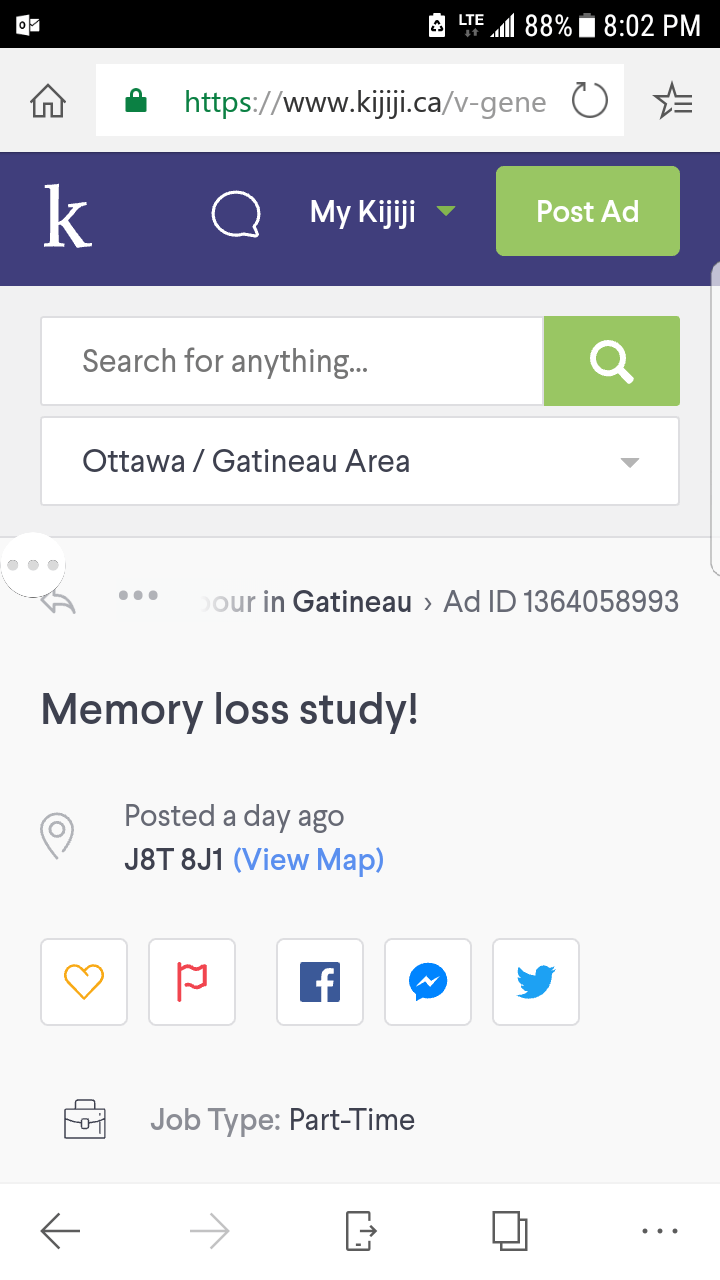Focus the Search for anything field

292,361
